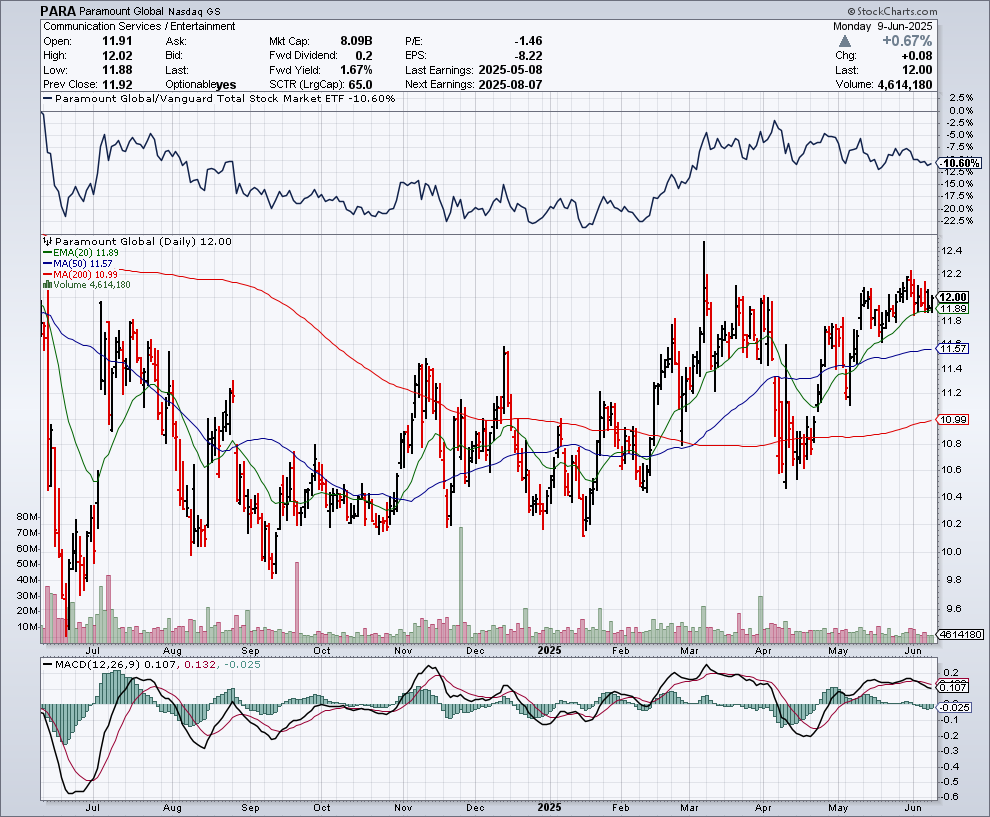
Task: Select the header Last price 12.00
Action: click(x=917, y=70)
